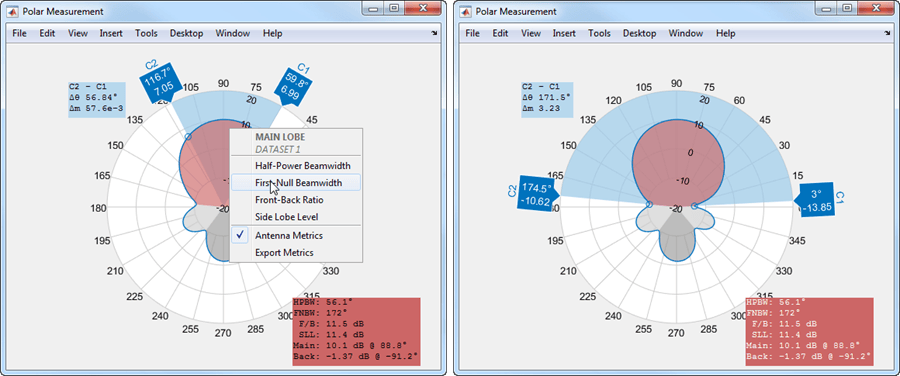Open Window menu in left window
Screen dimensions: 900x376
[x=232, y=33]
